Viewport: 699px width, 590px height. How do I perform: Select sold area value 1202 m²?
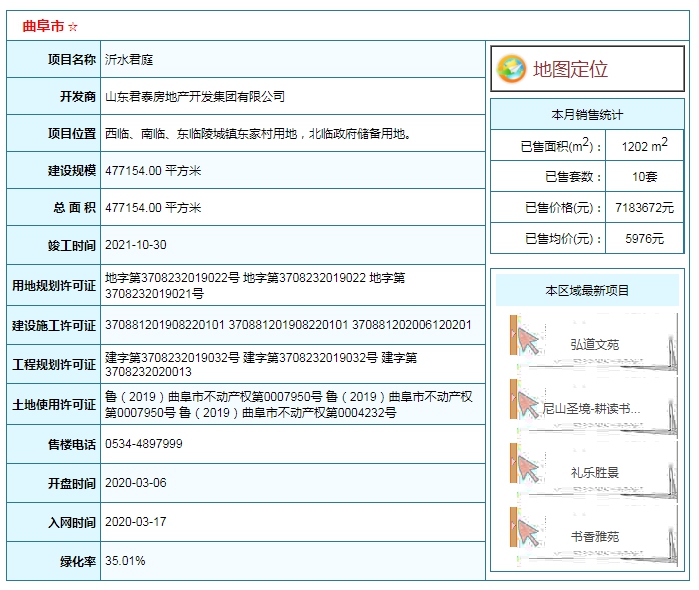click(644, 145)
